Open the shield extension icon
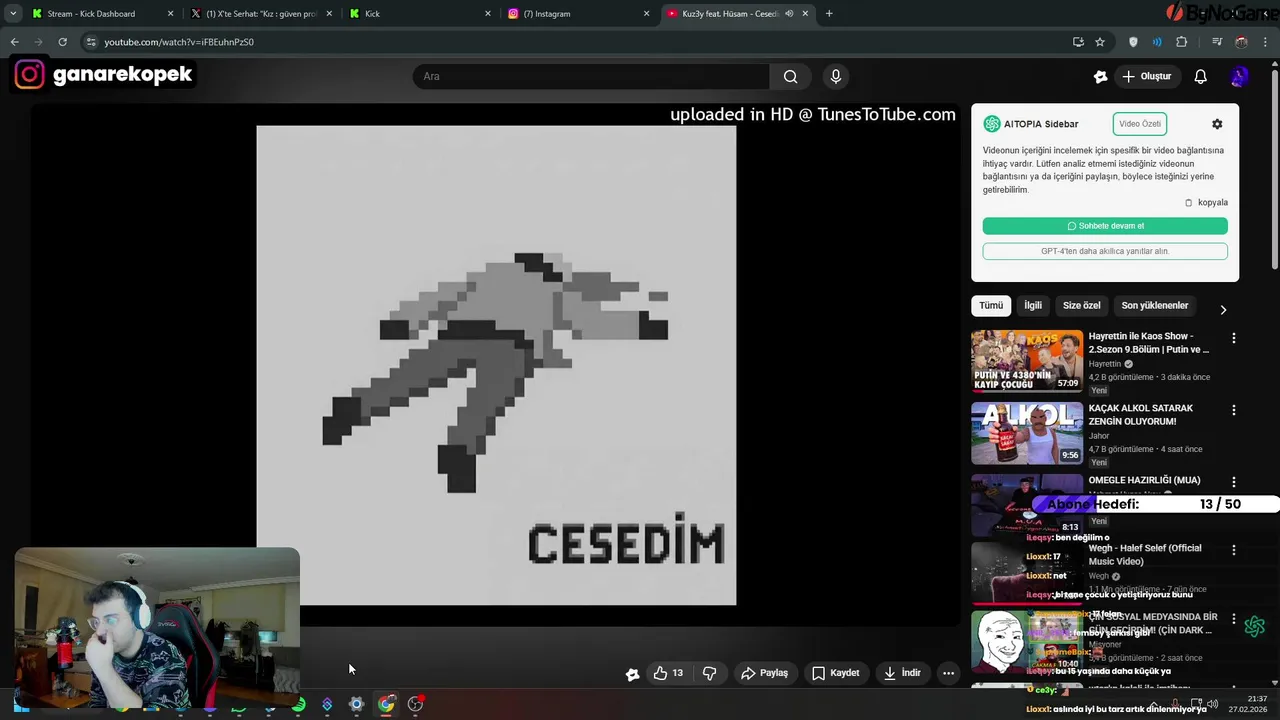This screenshot has width=1280, height=720. pyautogui.click(x=1133, y=42)
